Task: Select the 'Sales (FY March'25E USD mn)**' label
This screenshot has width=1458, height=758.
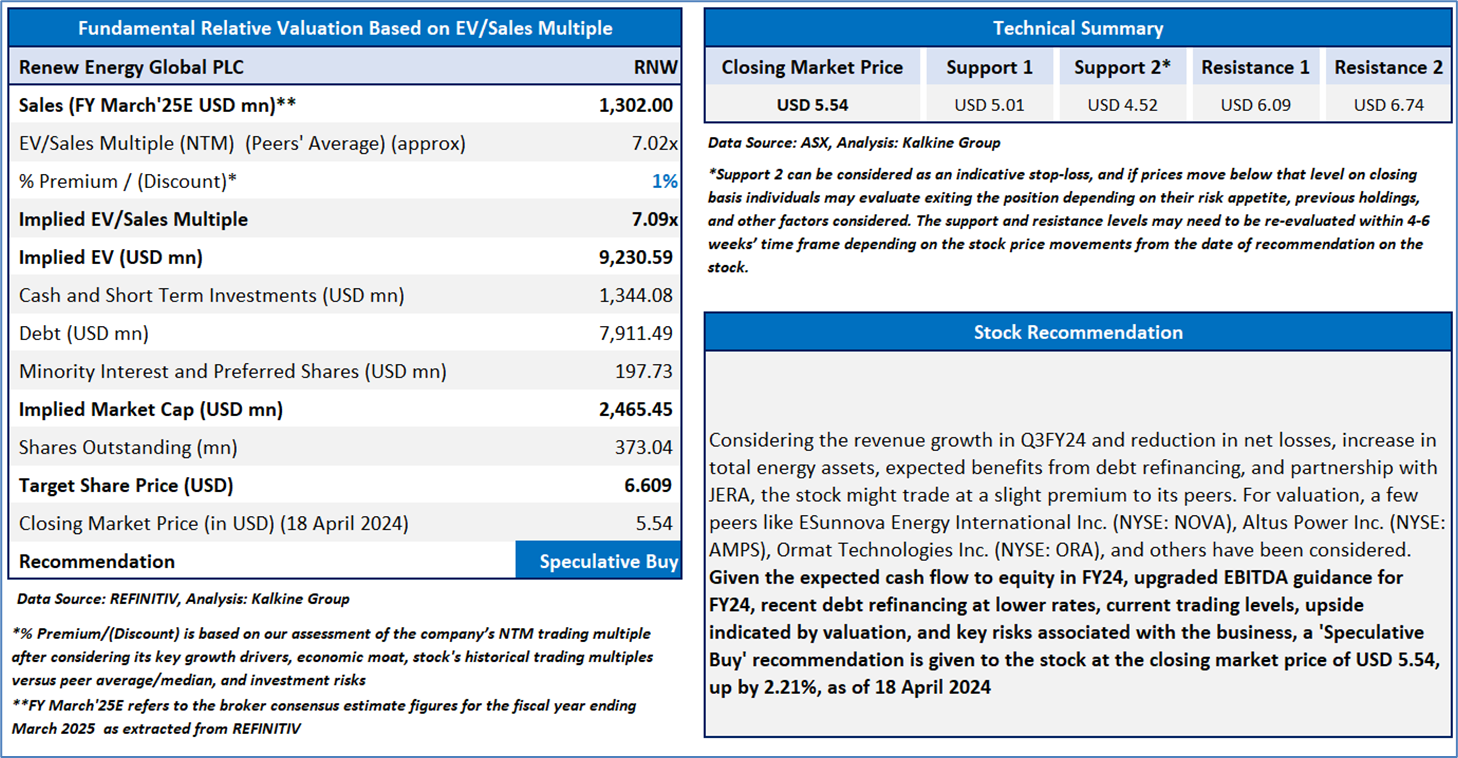Action: pyautogui.click(x=158, y=105)
